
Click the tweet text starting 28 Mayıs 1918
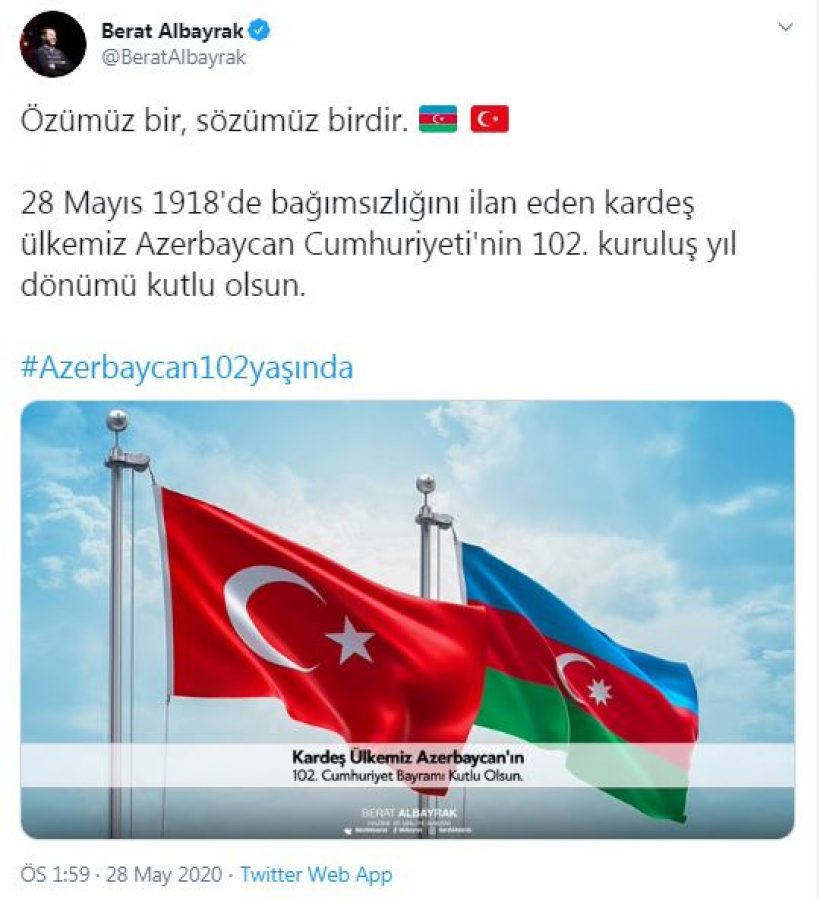click(379, 243)
